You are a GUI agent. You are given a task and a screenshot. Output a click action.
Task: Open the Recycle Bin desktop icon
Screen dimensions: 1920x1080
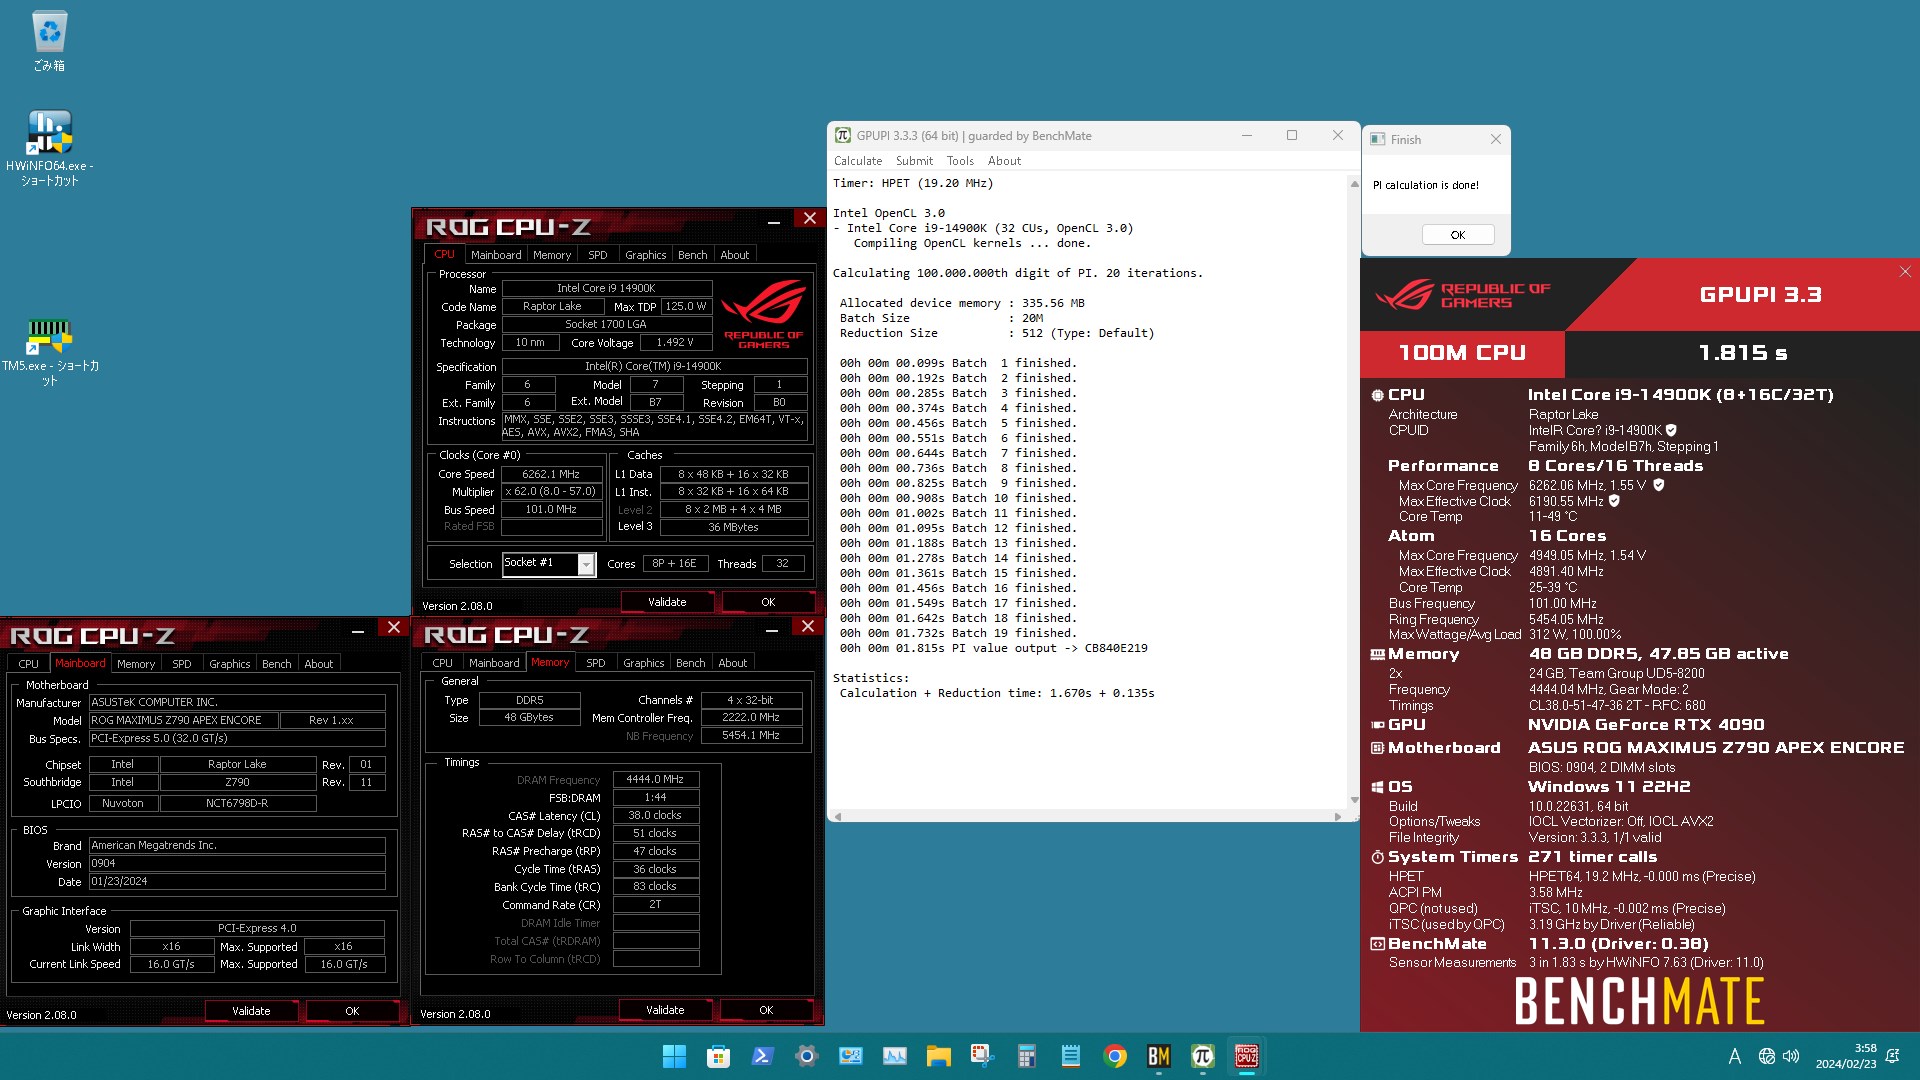pyautogui.click(x=49, y=42)
